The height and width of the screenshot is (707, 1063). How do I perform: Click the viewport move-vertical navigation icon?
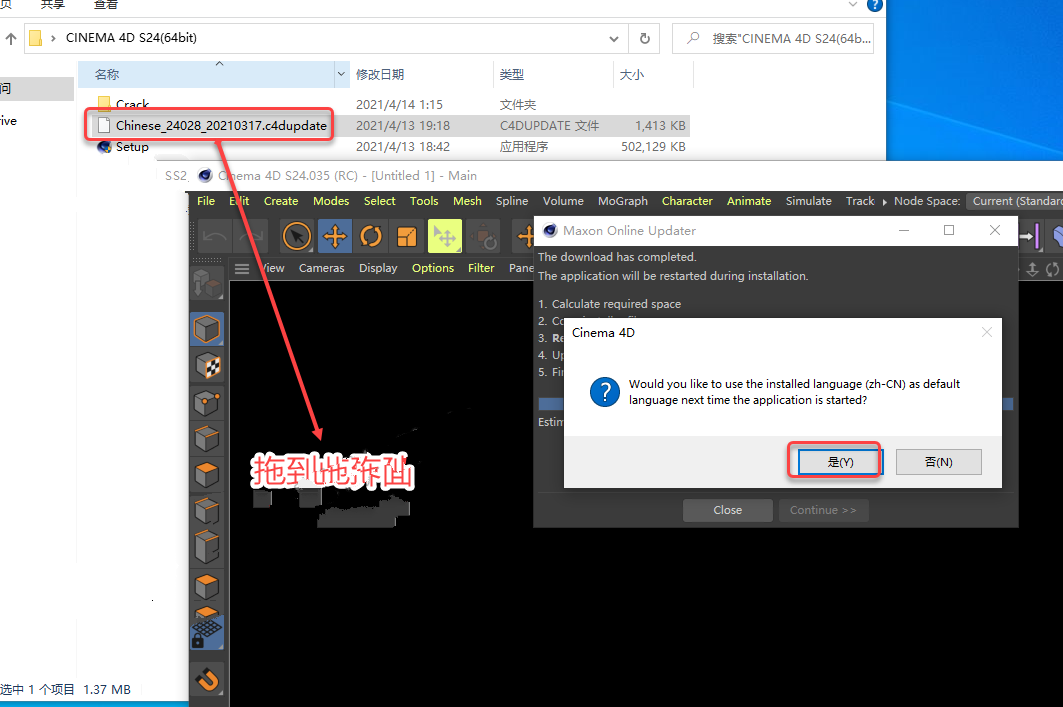pyautogui.click(x=1032, y=270)
